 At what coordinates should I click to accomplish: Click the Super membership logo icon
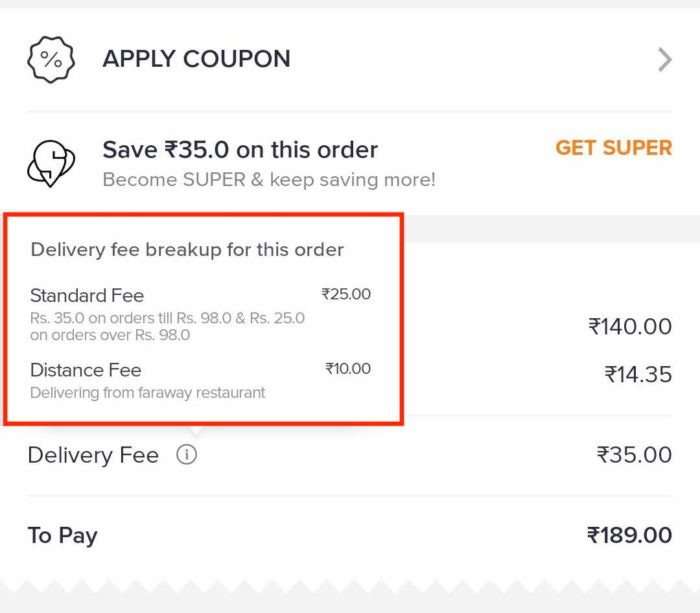point(51,163)
